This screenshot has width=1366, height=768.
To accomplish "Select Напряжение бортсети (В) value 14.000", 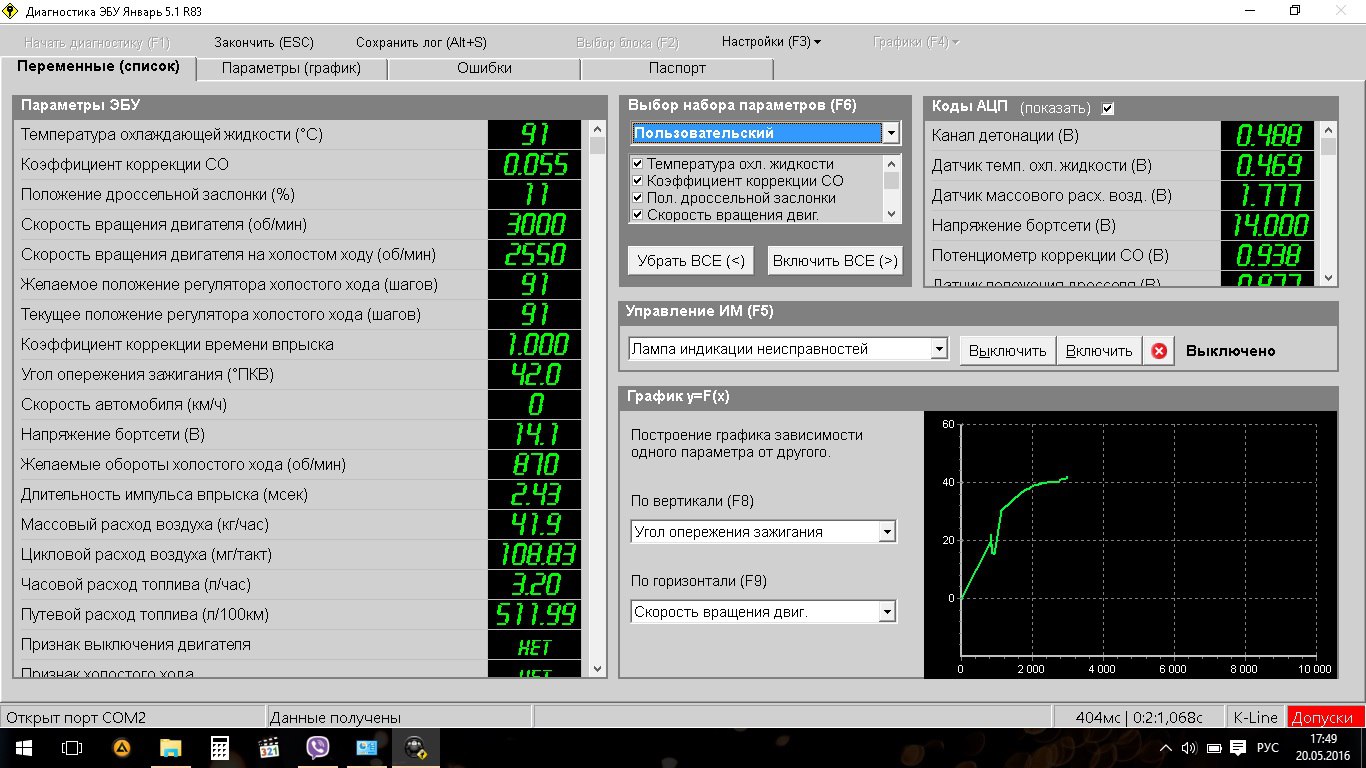I will click(1269, 225).
